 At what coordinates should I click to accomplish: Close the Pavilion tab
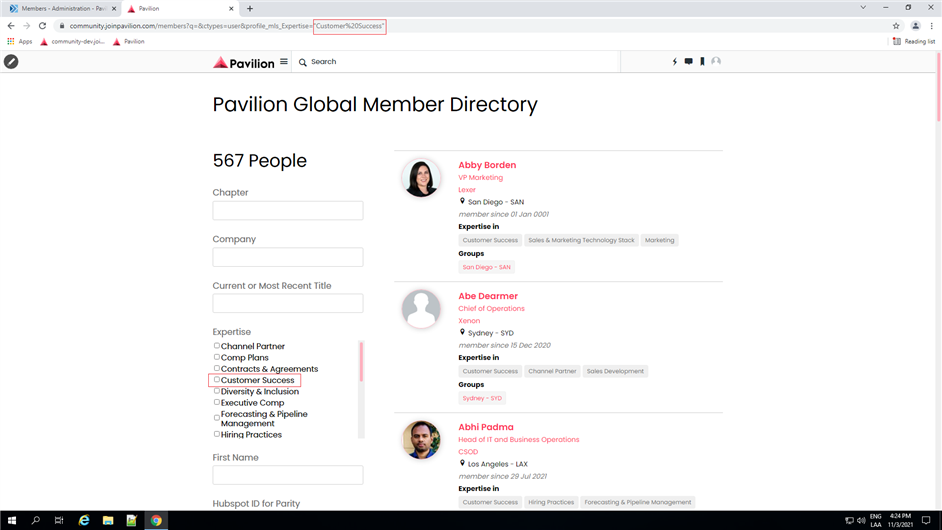coord(231,8)
